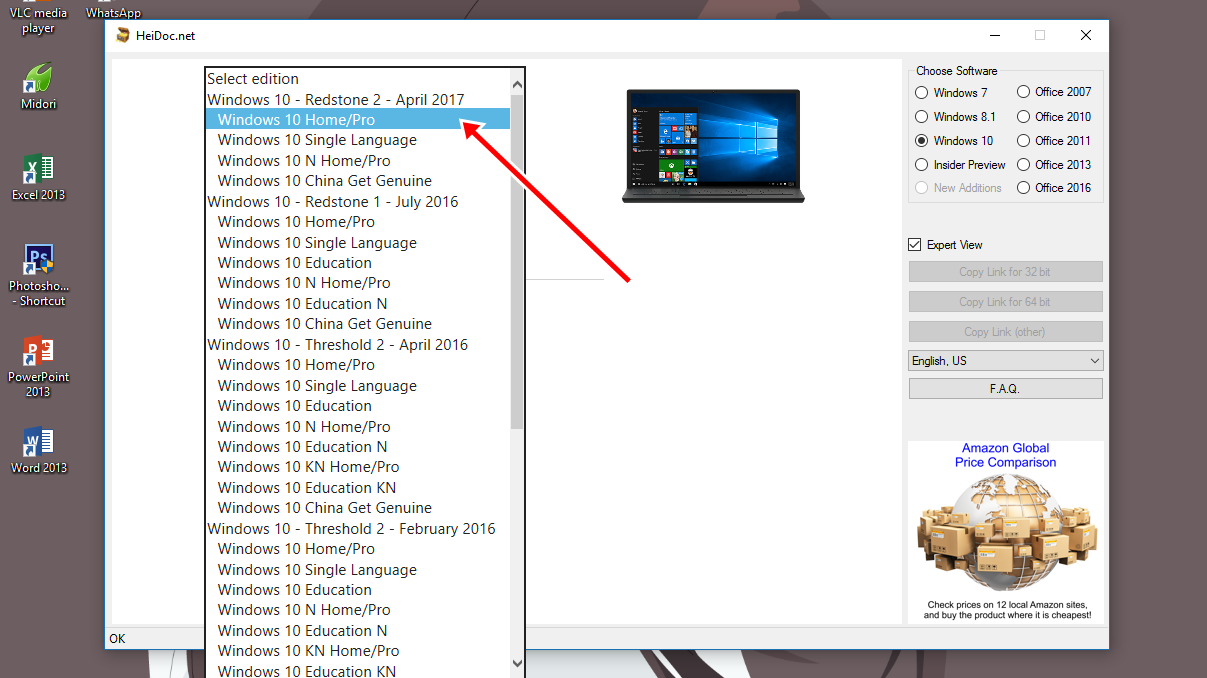The image size is (1207, 678).
Task: Click the Windows 10 laptop image
Action: [x=713, y=145]
